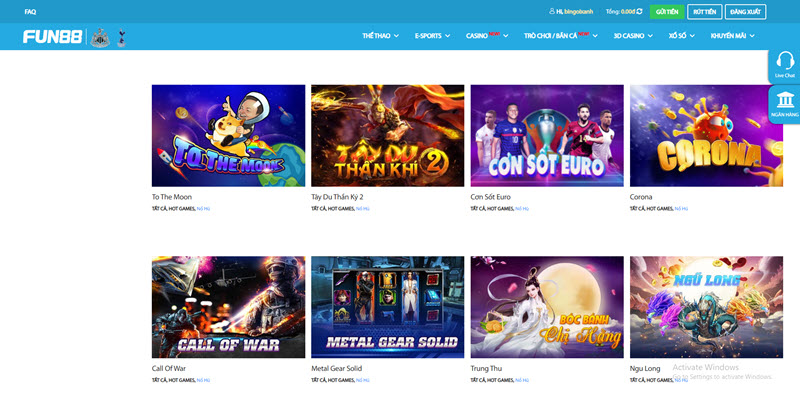800x400 pixels.
Task: Open the Cơn Sốt Euro game thumbnail
Action: [547, 136]
